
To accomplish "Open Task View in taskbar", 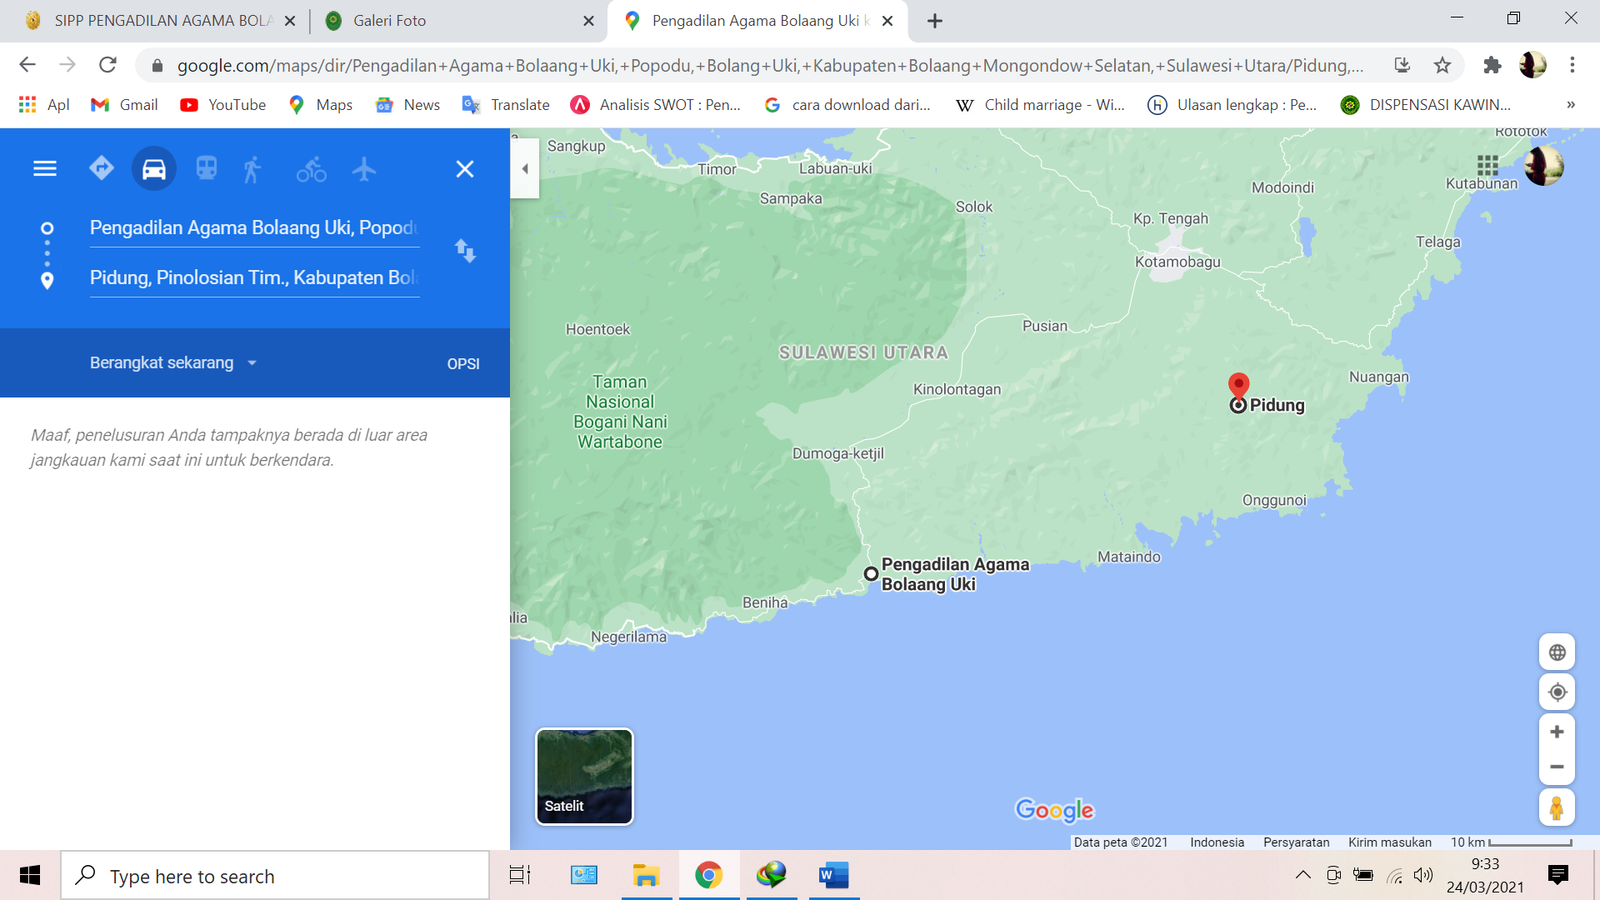I will click(520, 876).
